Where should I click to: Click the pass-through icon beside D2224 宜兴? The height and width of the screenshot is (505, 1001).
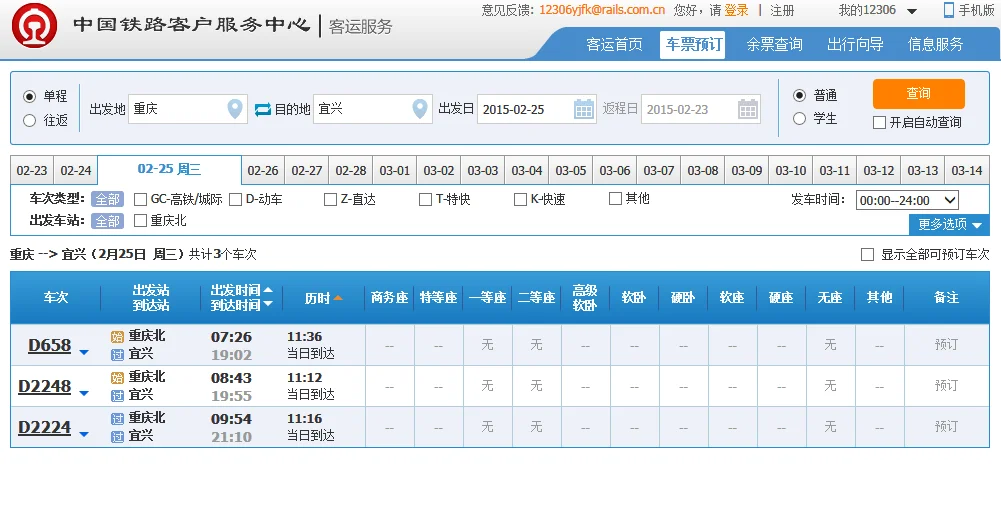click(x=117, y=437)
